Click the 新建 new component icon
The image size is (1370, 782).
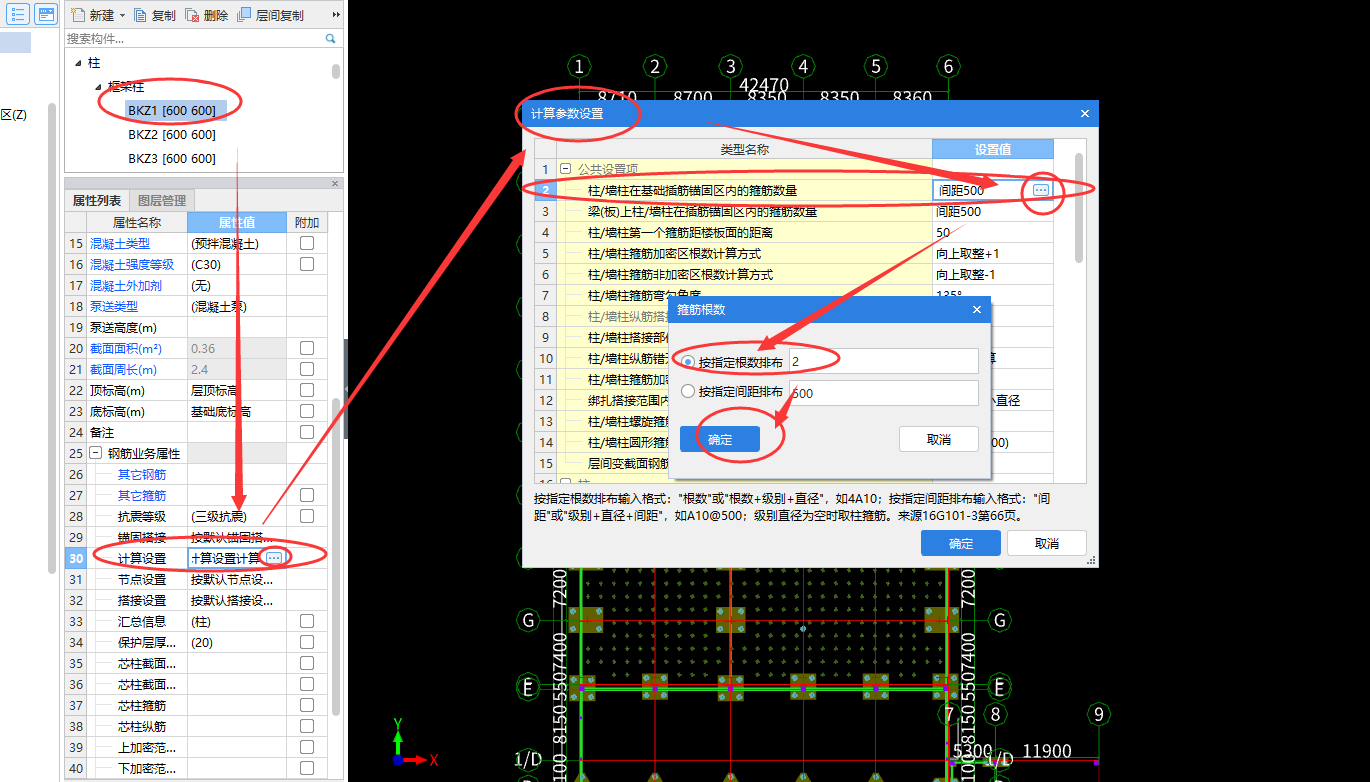[x=77, y=15]
